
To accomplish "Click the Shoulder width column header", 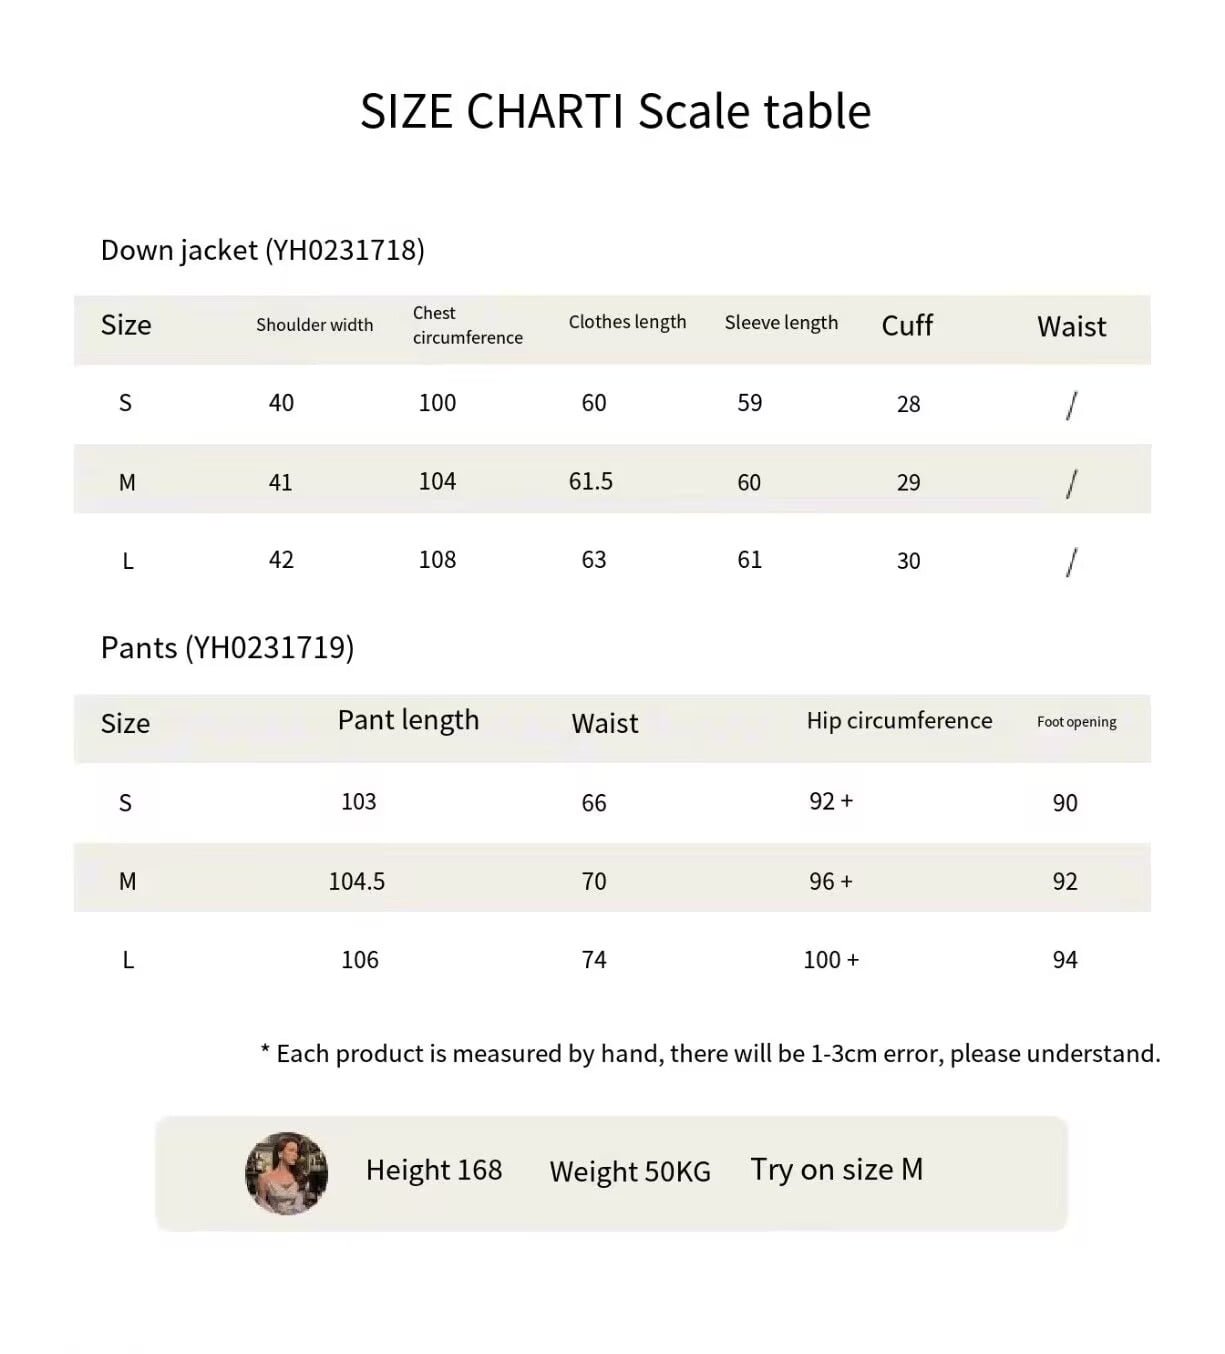I will click(314, 325).
